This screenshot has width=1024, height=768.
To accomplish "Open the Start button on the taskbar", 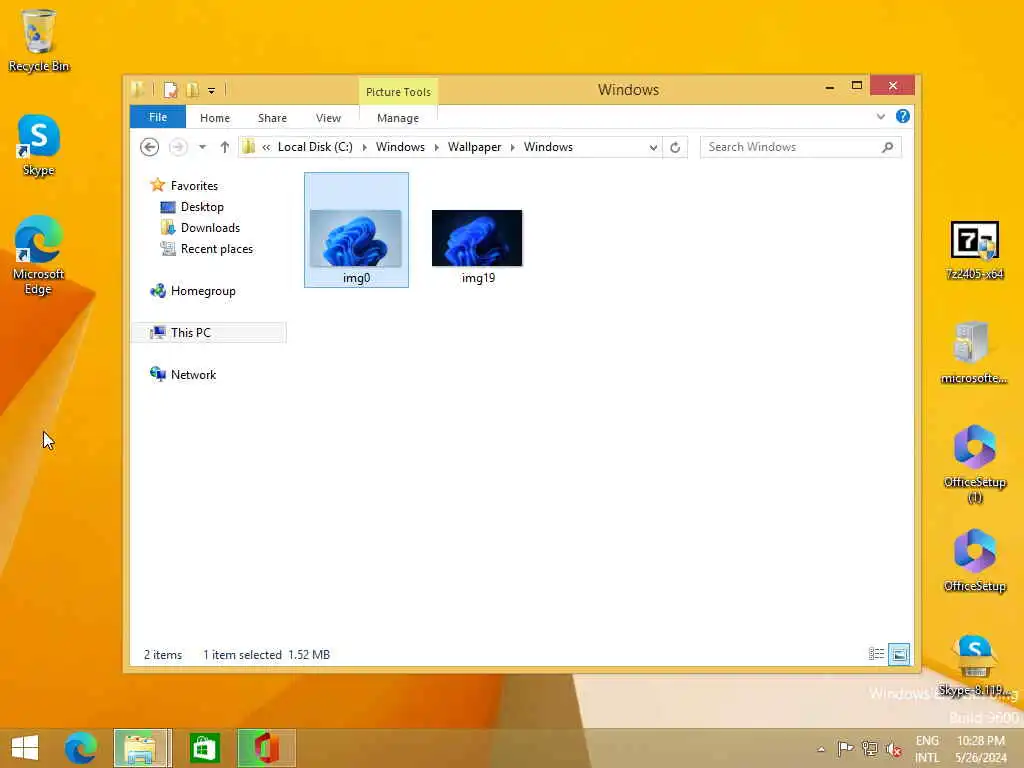I will tap(25, 748).
